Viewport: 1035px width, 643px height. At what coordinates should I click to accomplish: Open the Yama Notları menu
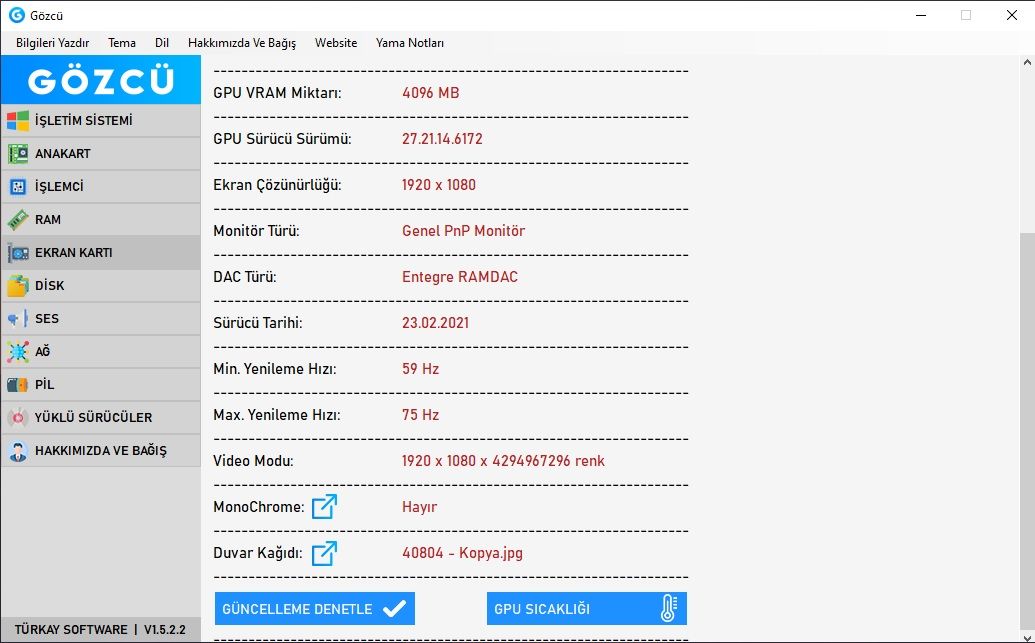(x=410, y=43)
